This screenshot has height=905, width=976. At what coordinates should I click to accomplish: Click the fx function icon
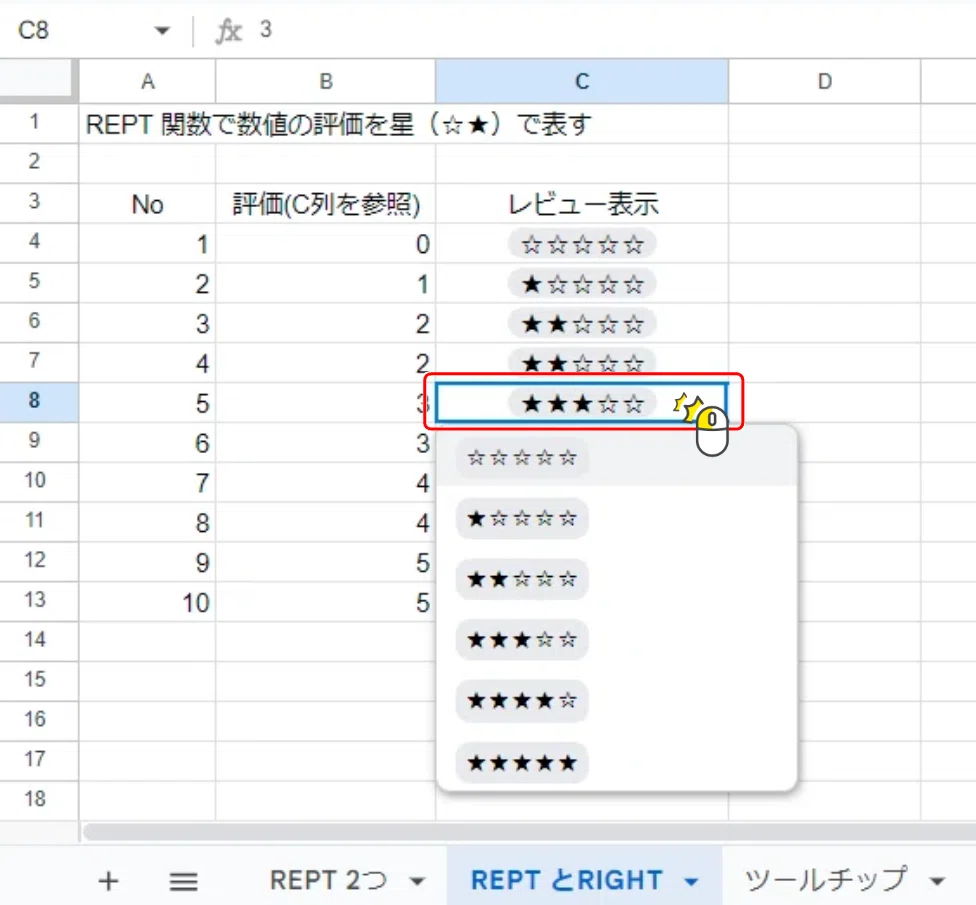pos(228,30)
